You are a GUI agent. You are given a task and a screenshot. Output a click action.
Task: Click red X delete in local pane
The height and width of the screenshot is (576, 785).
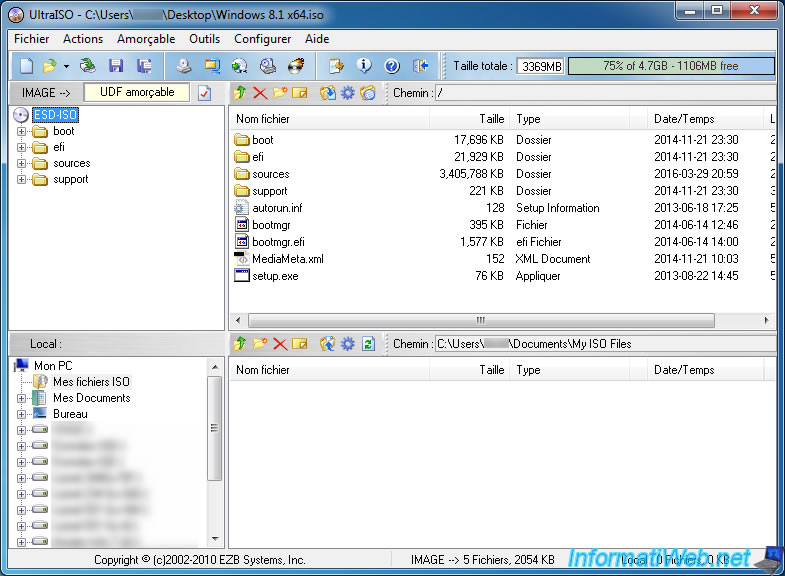click(x=280, y=344)
